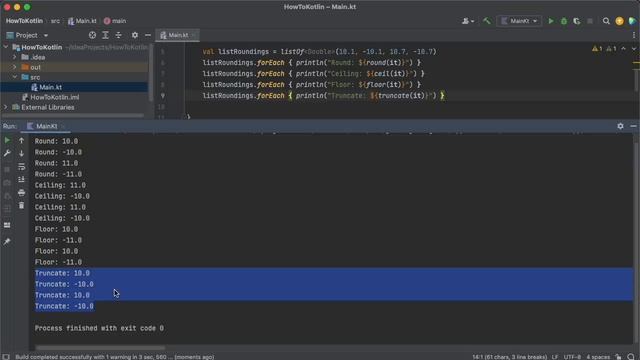Click the Print icon in Run panel
The image size is (640, 360).
pos(21,192)
